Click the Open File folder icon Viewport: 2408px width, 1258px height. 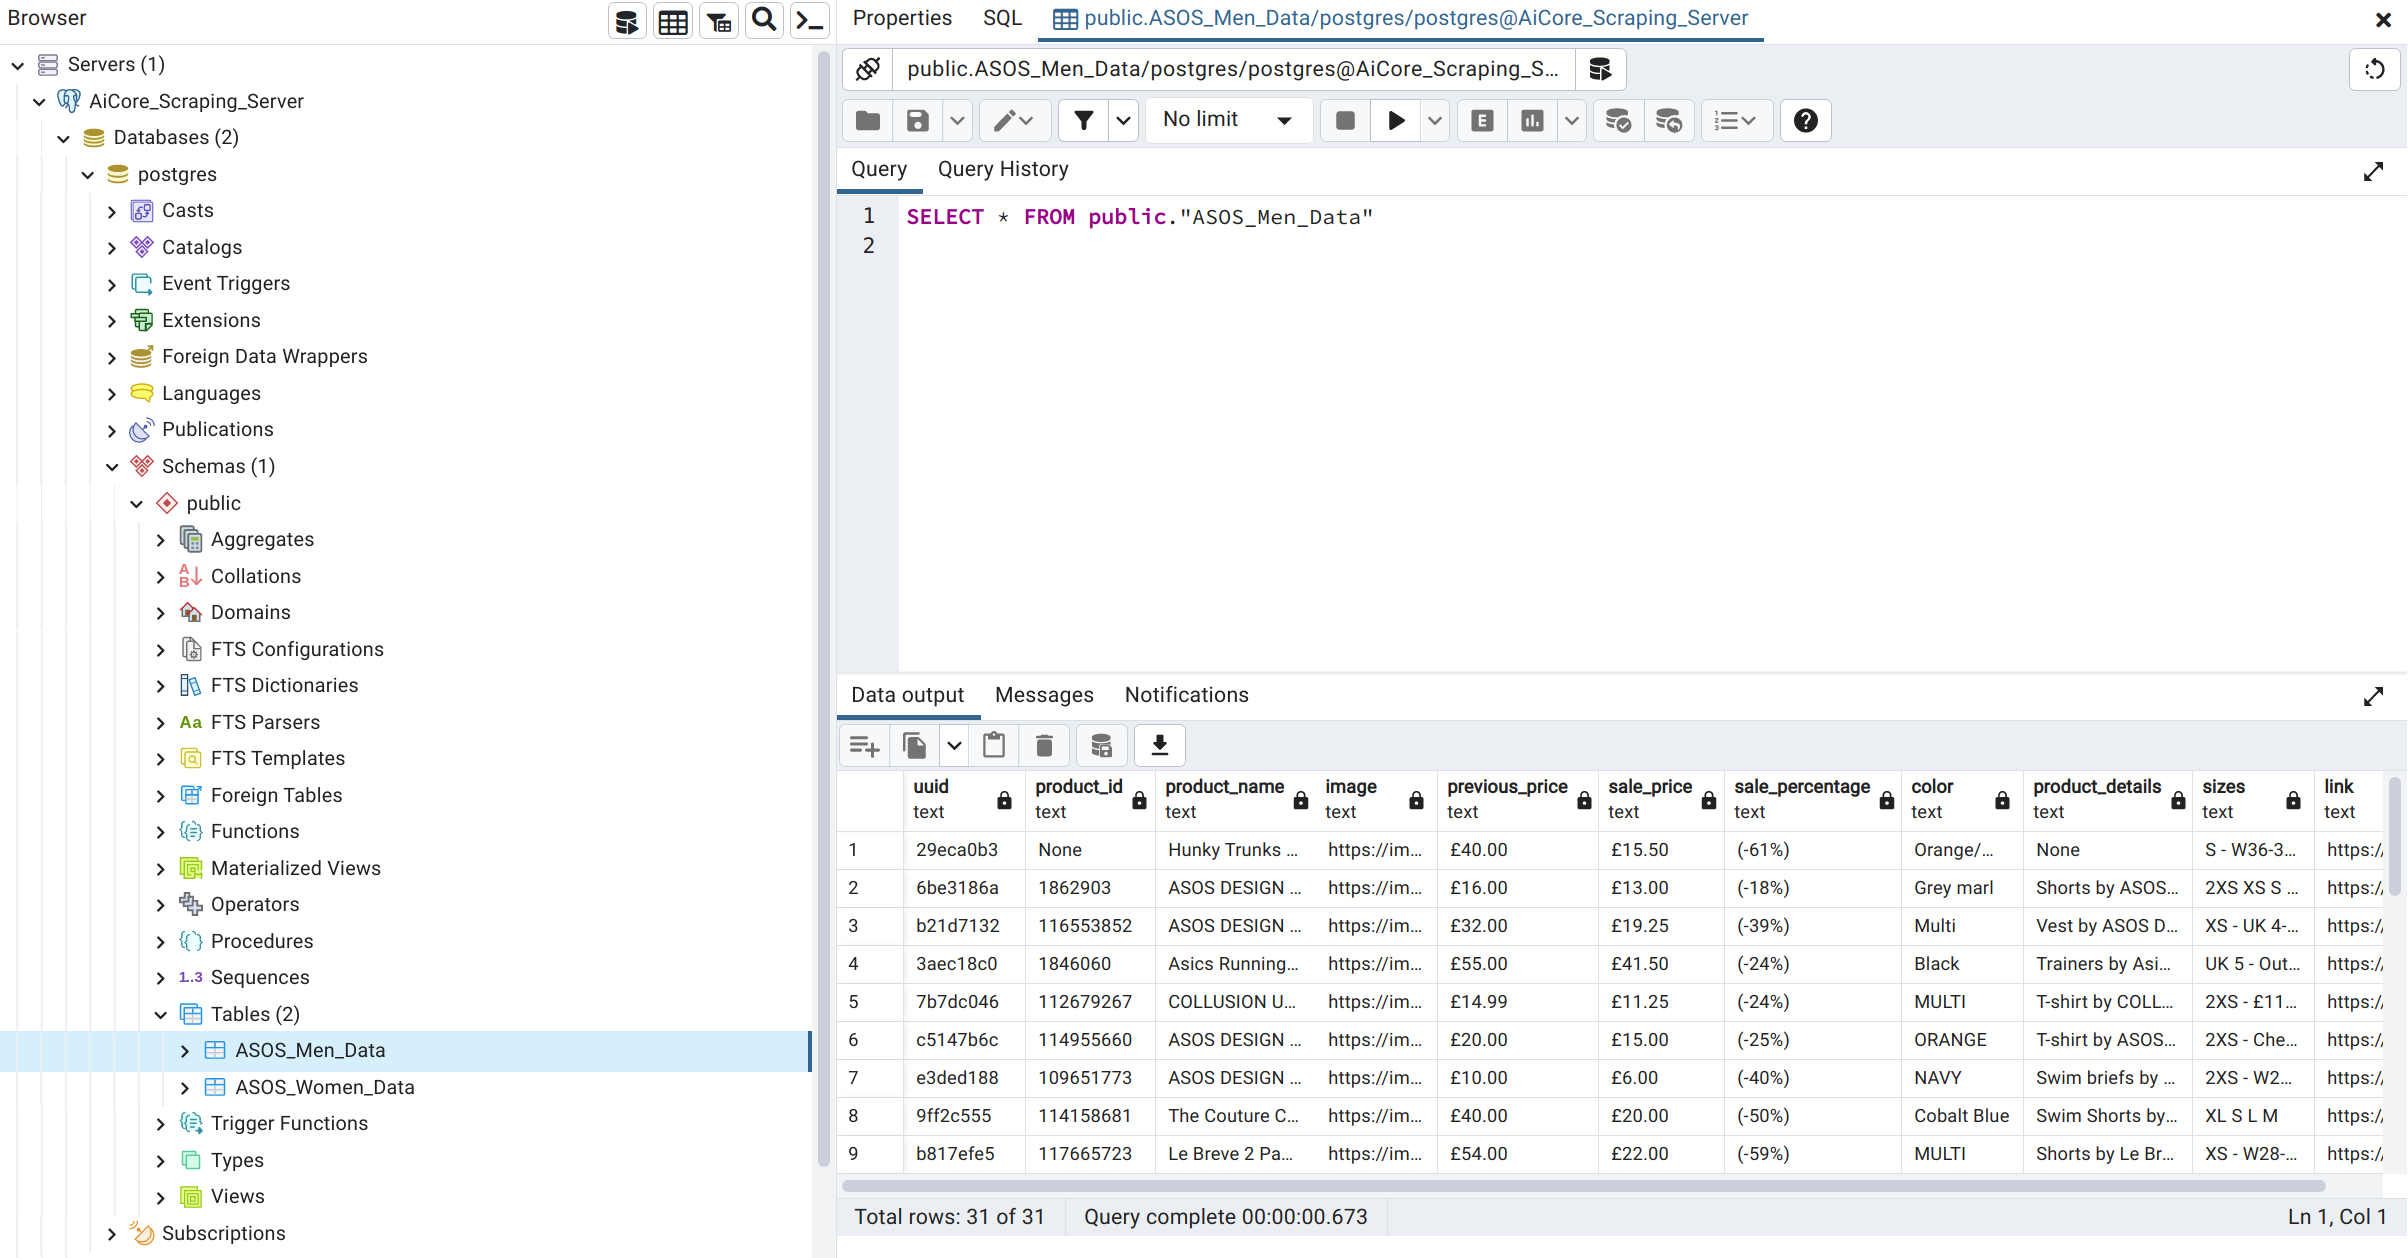click(x=868, y=121)
